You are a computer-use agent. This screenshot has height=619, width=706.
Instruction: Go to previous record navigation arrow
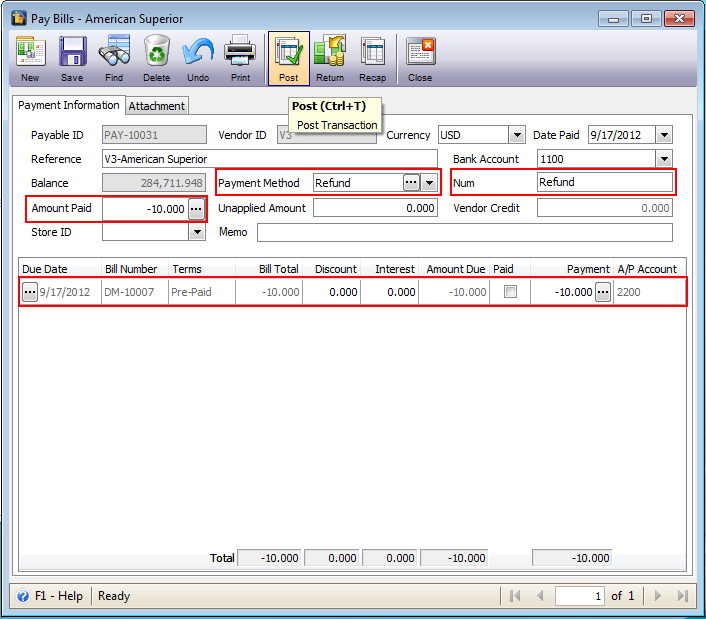[540, 596]
